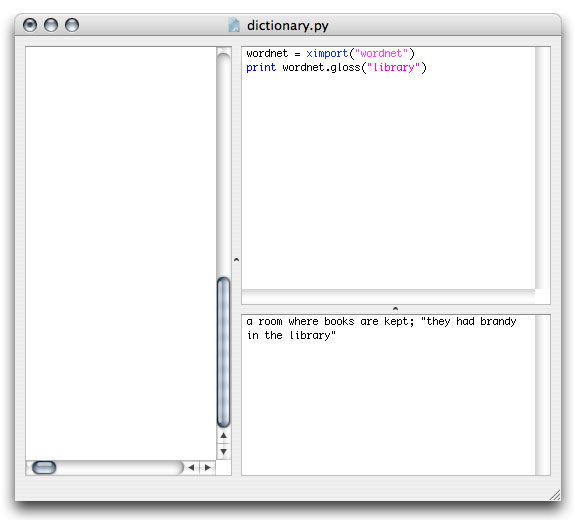The width and height of the screenshot is (574, 520).
Task: Click the canvas horizontal scrollbar thumb
Action: pos(44,468)
